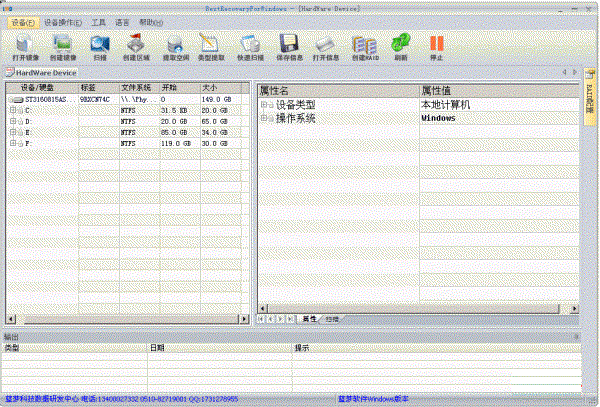Select the 类型提取 (type extraction) tool
The width and height of the screenshot is (600, 407).
(209, 43)
